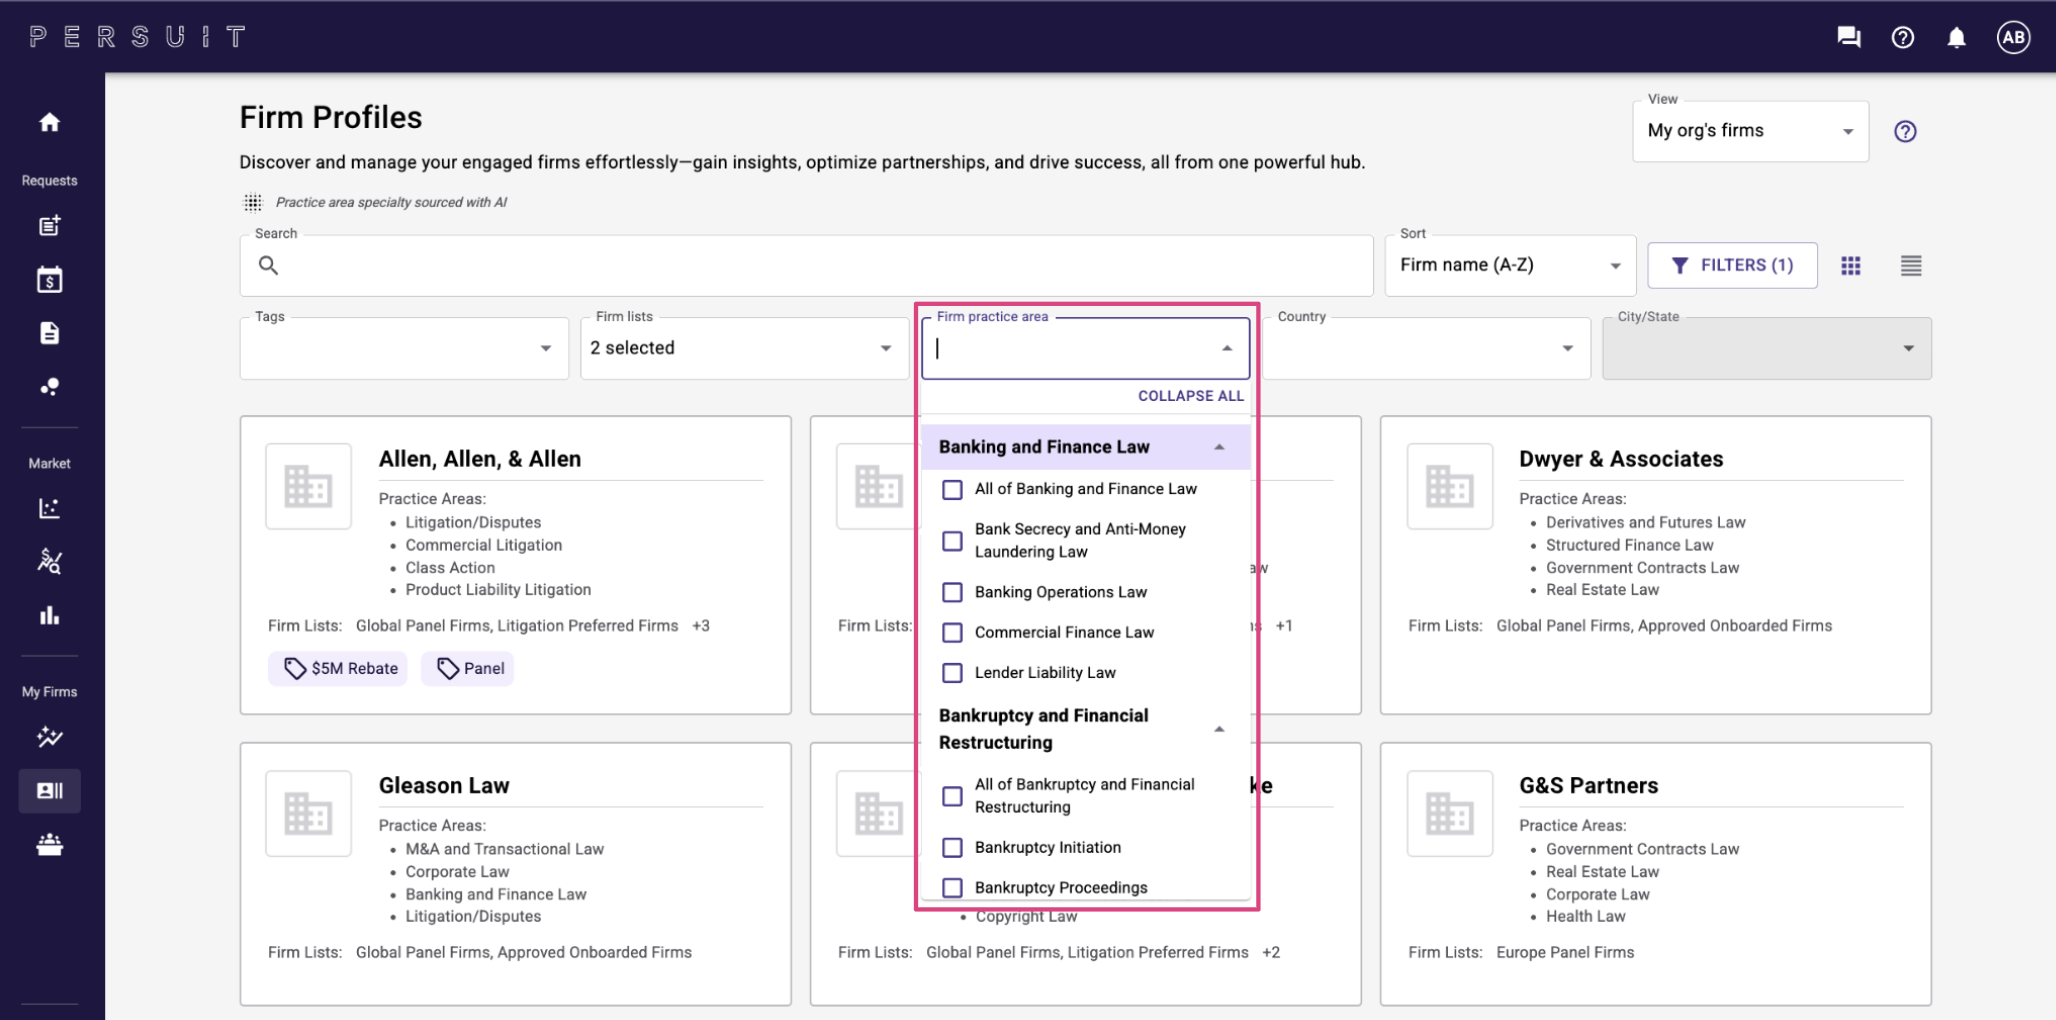This screenshot has height=1020, width=2056.
Task: Click the G&S Partners building logo
Action: click(1449, 813)
